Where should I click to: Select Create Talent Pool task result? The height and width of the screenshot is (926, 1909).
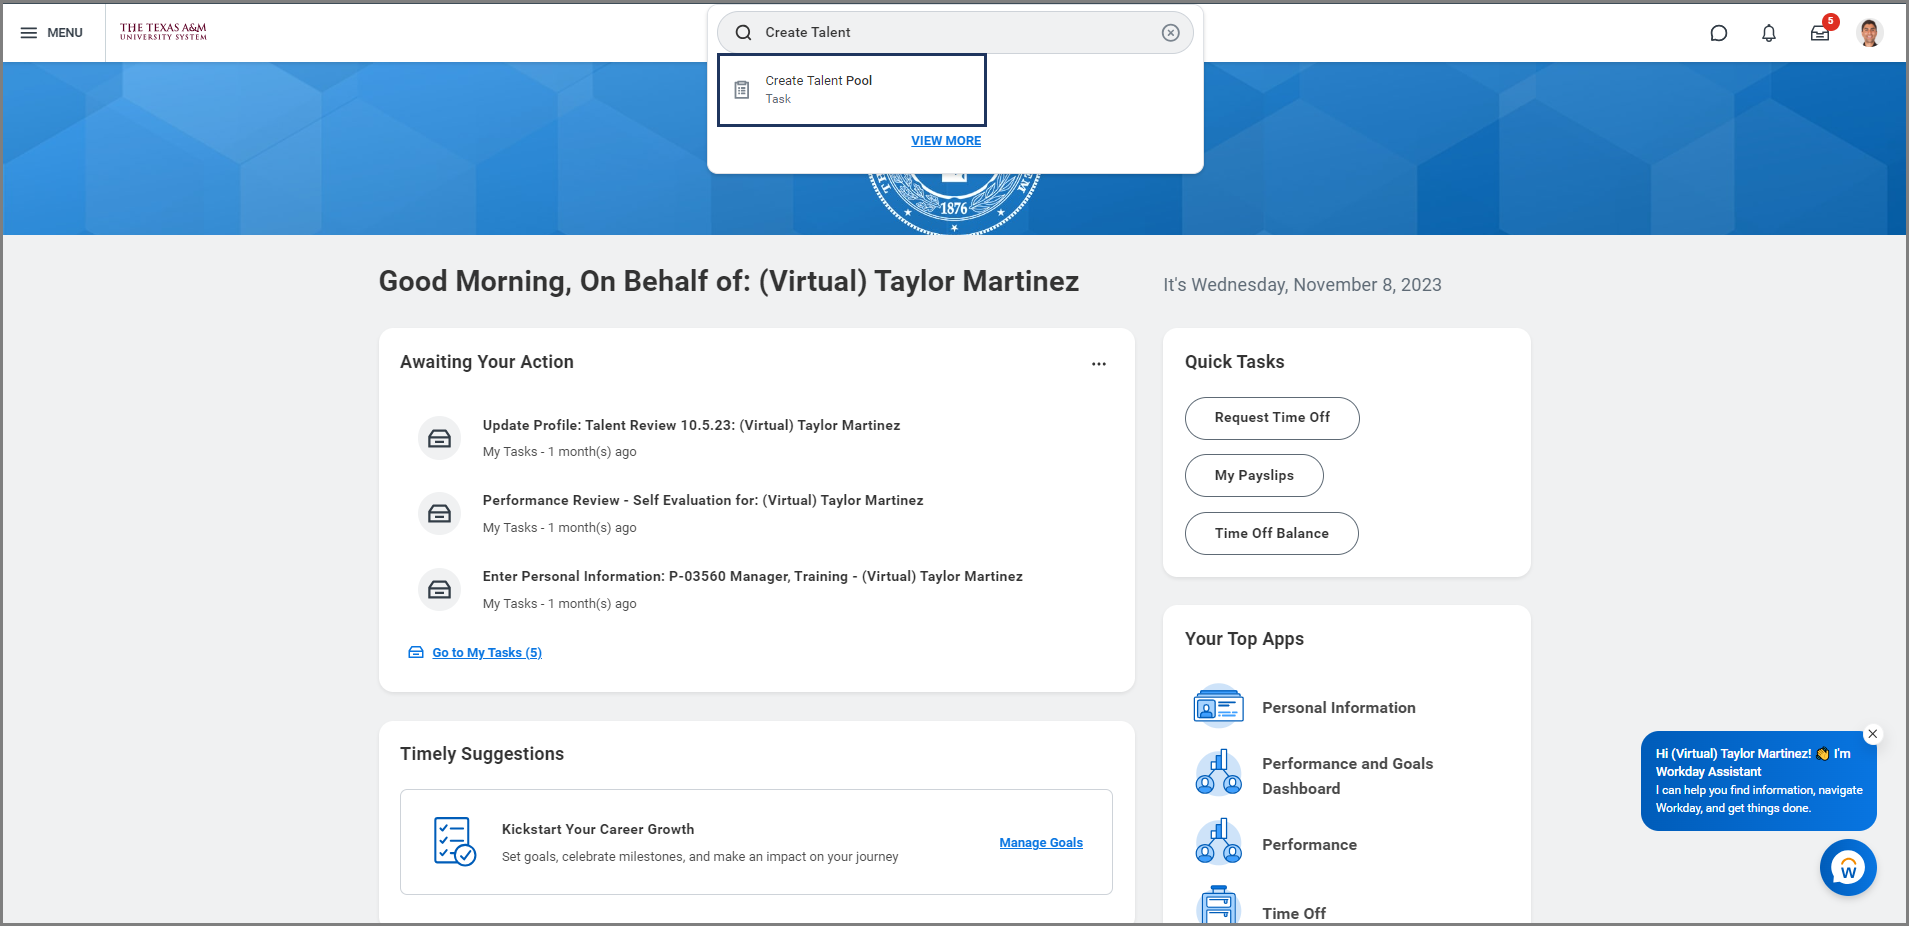coord(851,90)
